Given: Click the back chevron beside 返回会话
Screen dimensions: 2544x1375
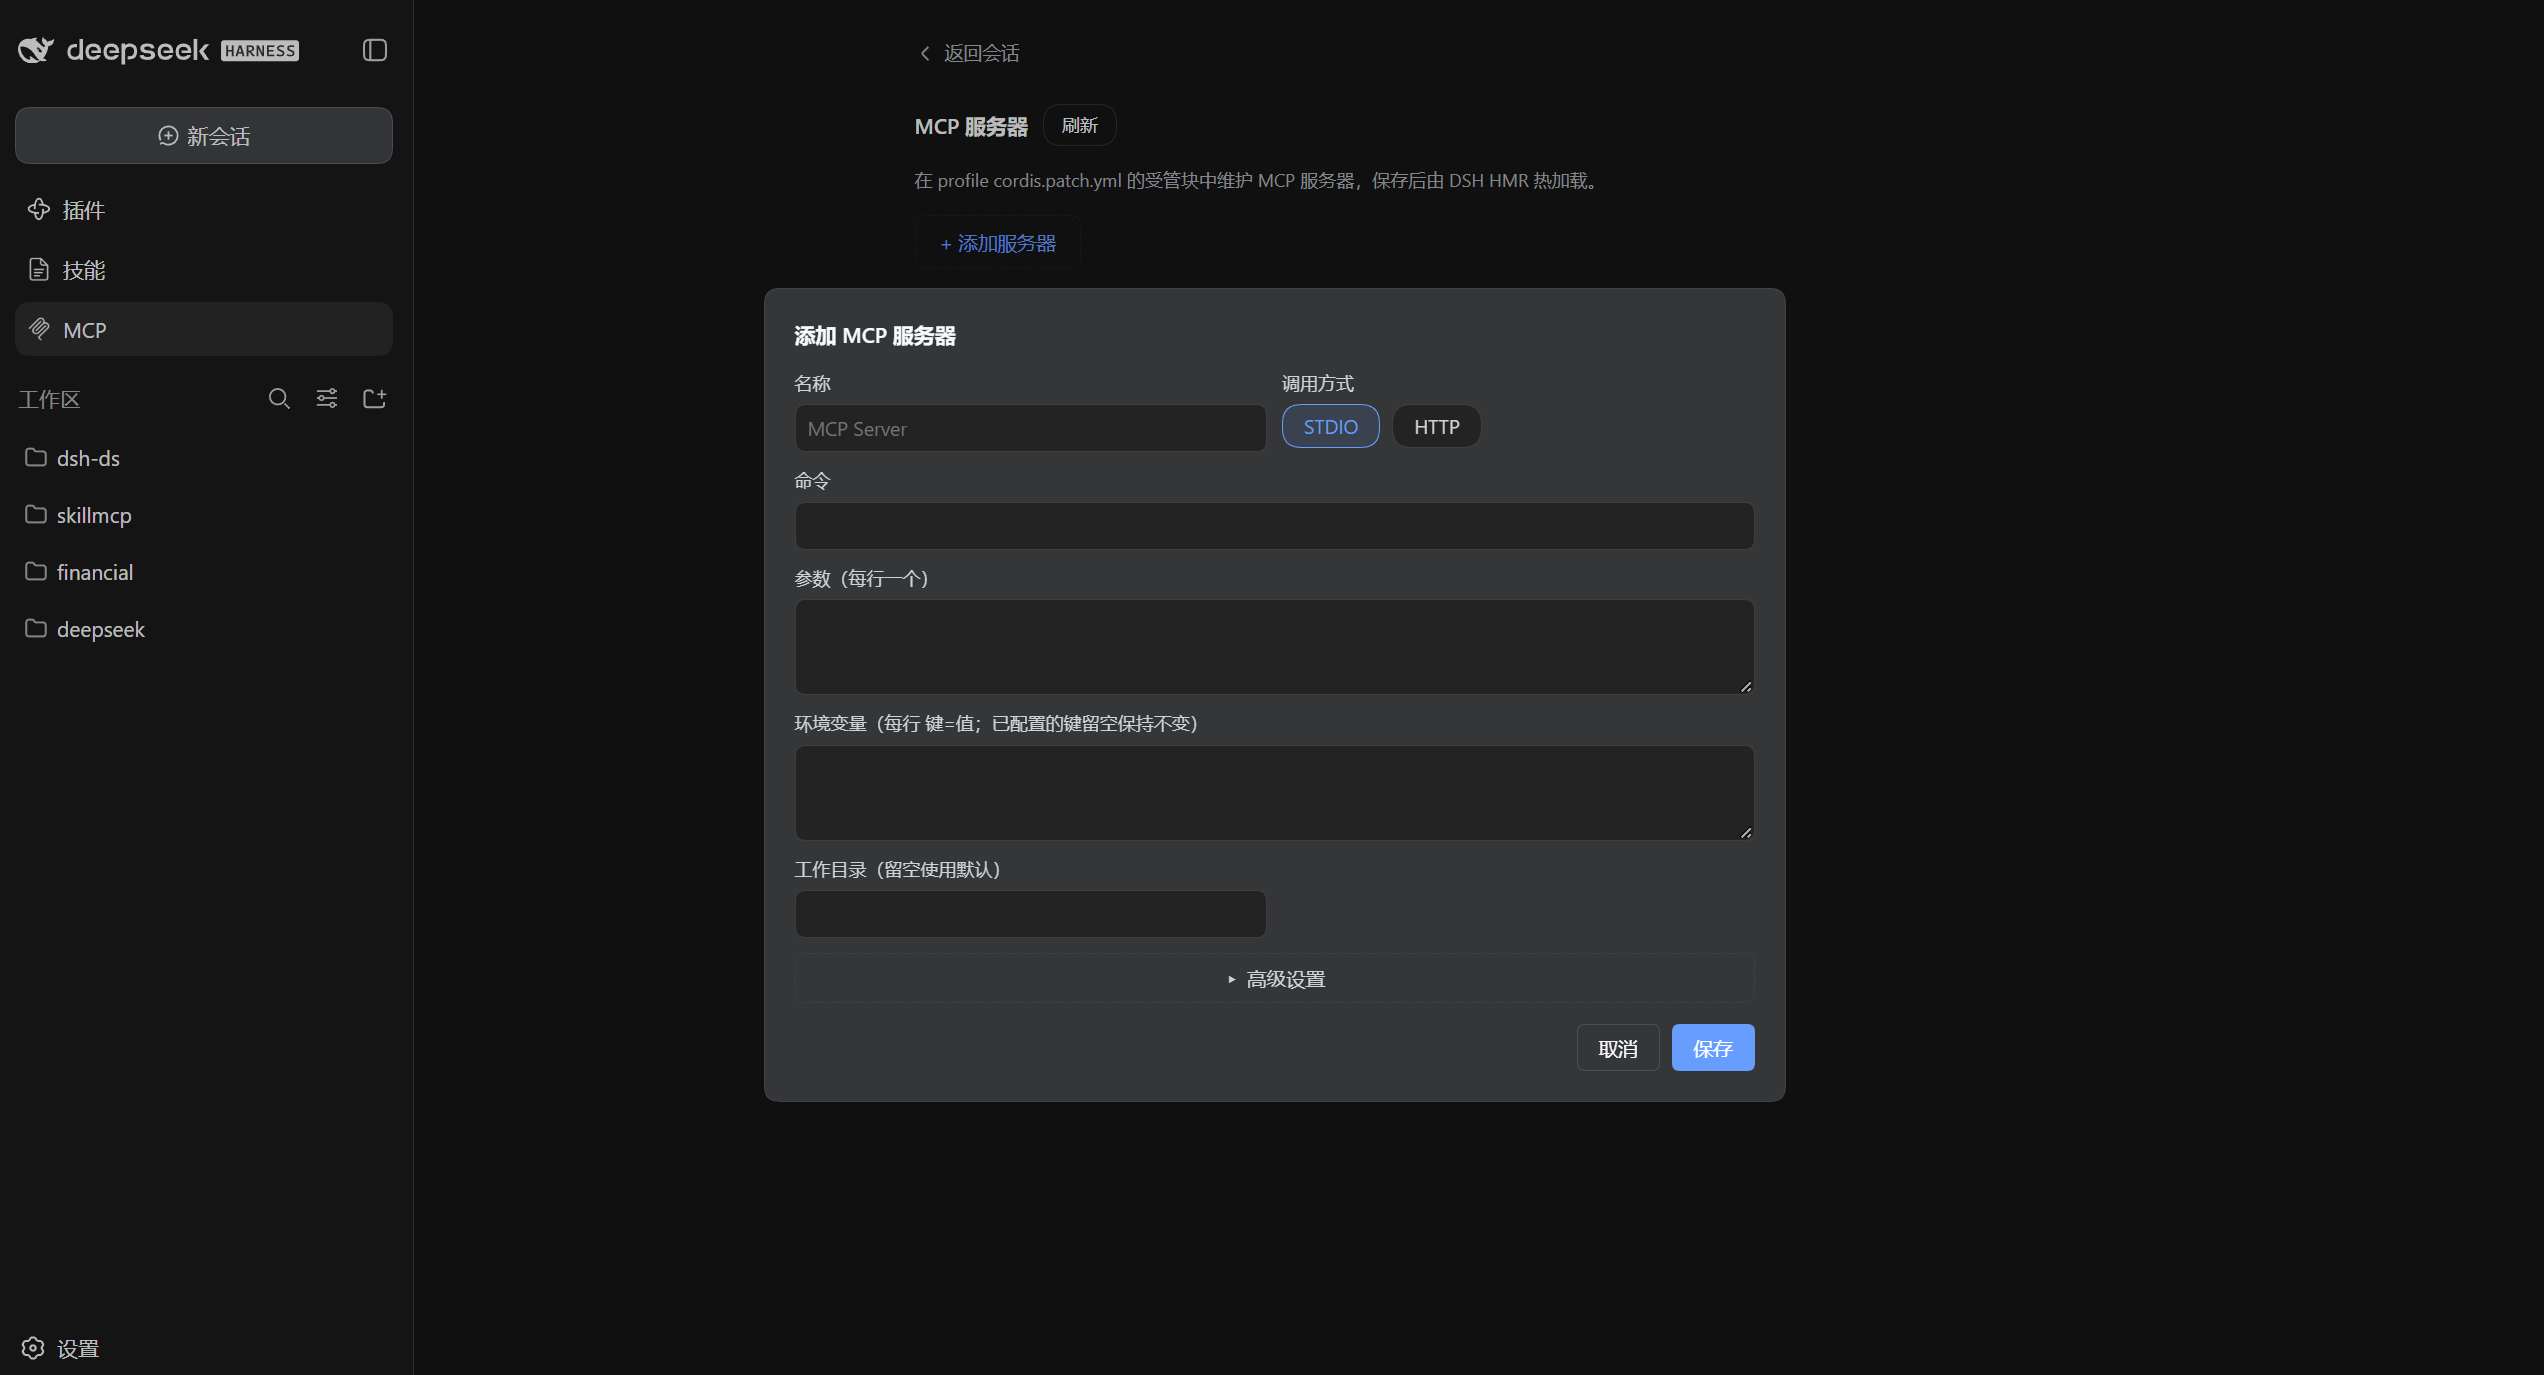Looking at the screenshot, I should tap(925, 53).
